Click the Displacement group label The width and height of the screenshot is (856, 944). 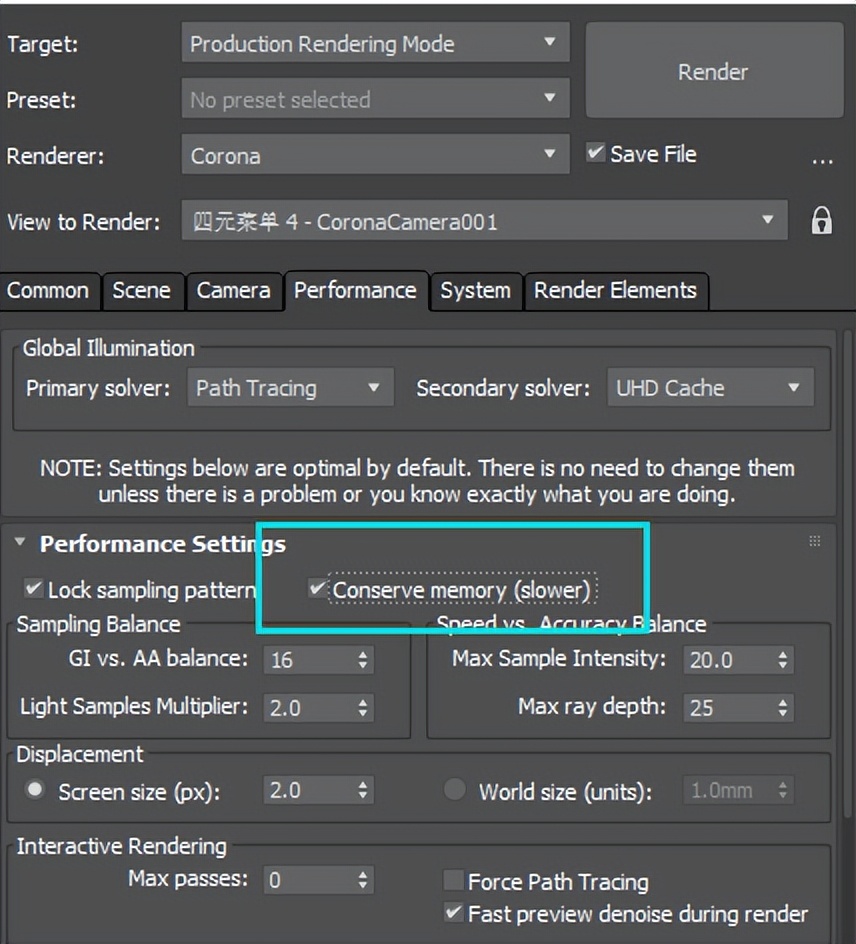[80, 754]
